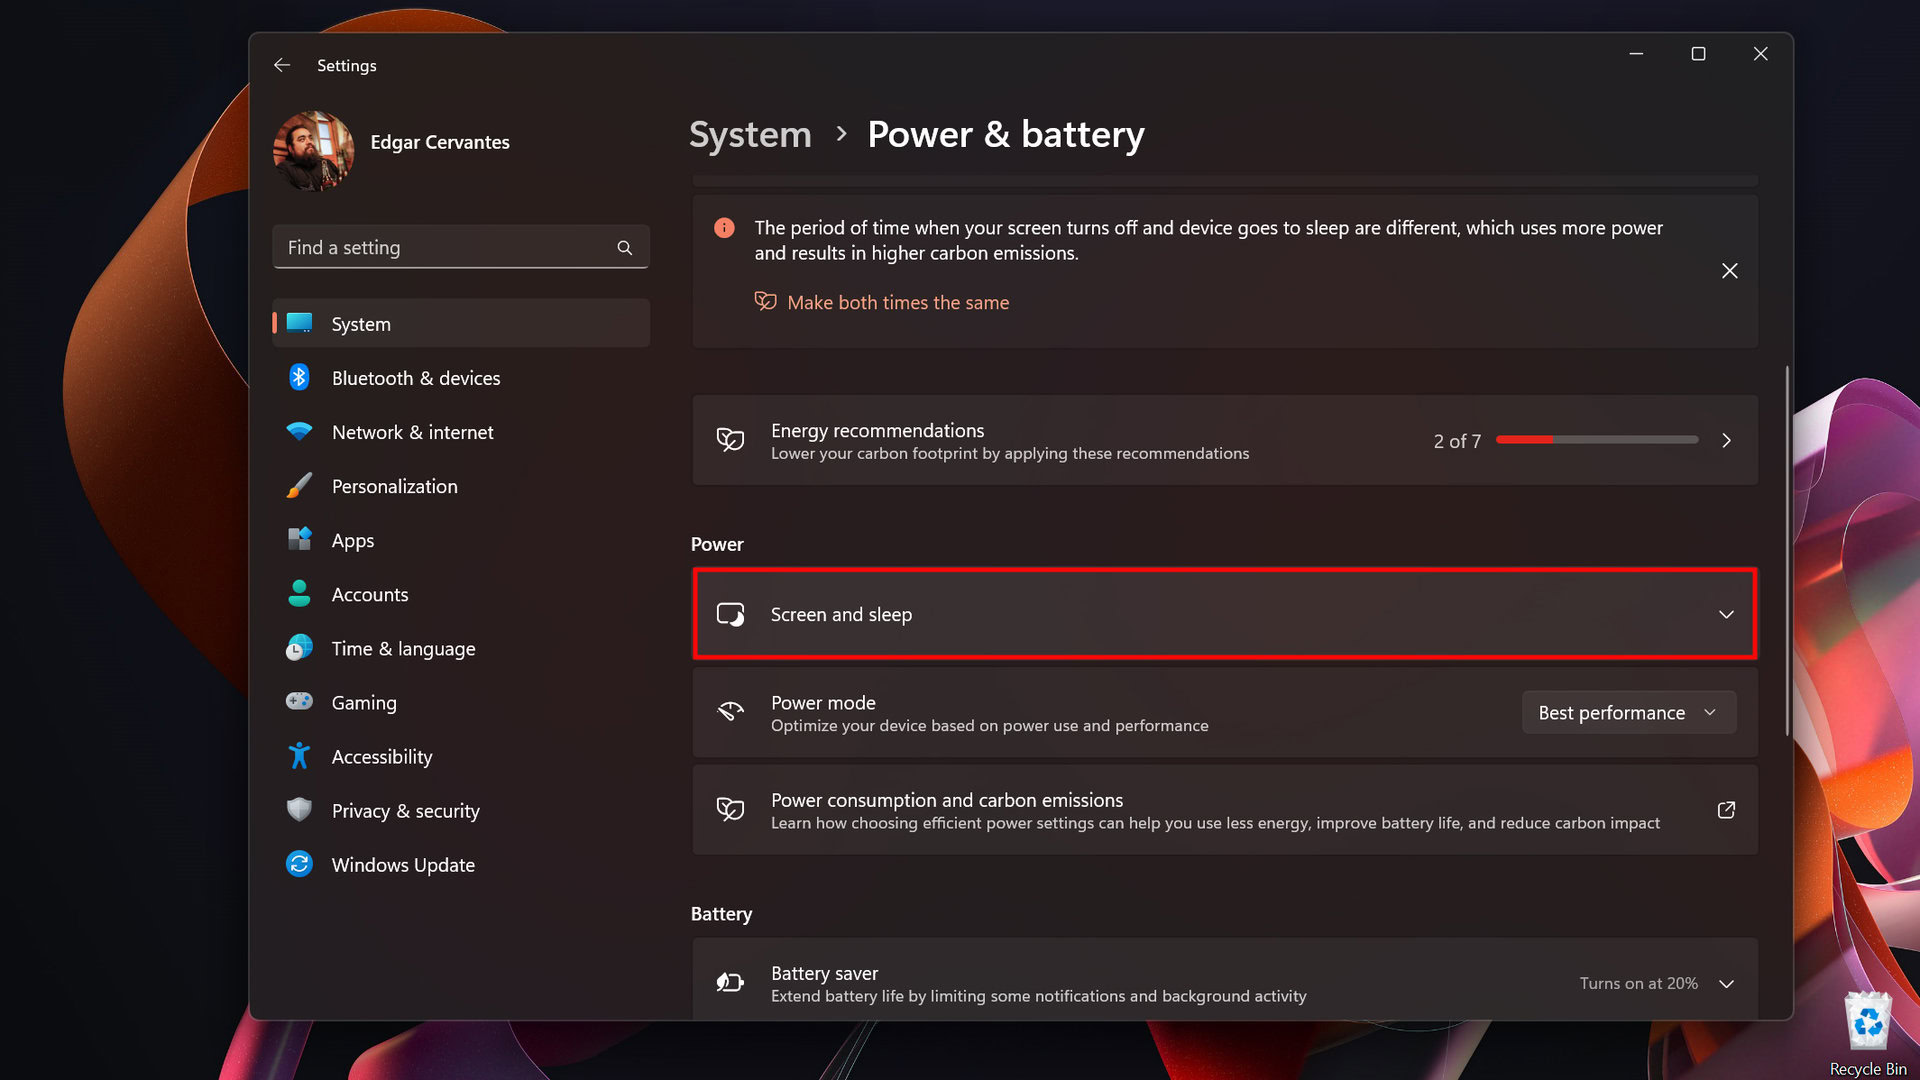Click the Personalization paintbrush icon
Screen dimensions: 1920x1080
point(299,486)
